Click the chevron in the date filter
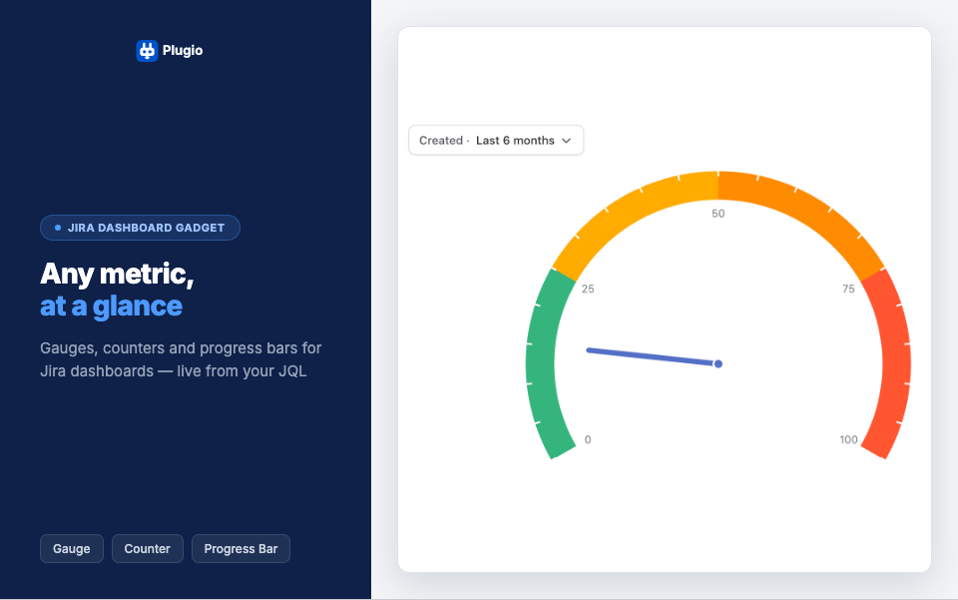 click(x=566, y=141)
